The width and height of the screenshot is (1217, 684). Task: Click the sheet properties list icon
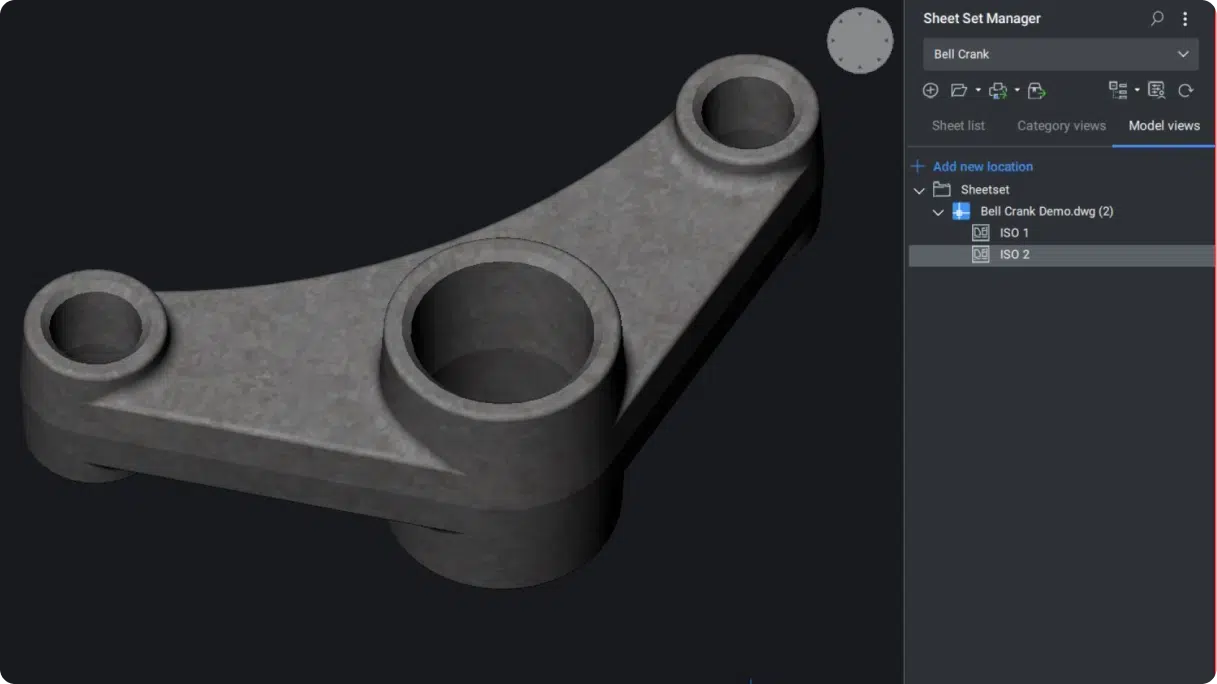point(1156,90)
